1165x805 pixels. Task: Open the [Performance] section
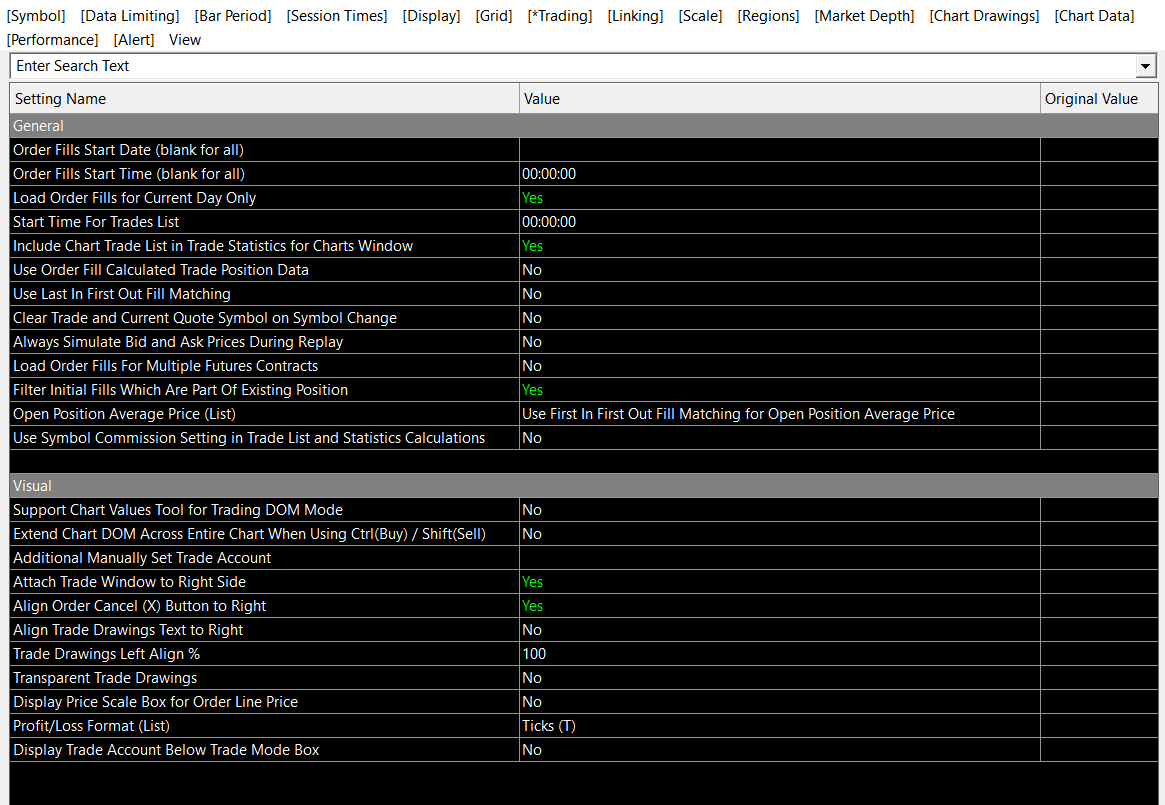point(52,39)
